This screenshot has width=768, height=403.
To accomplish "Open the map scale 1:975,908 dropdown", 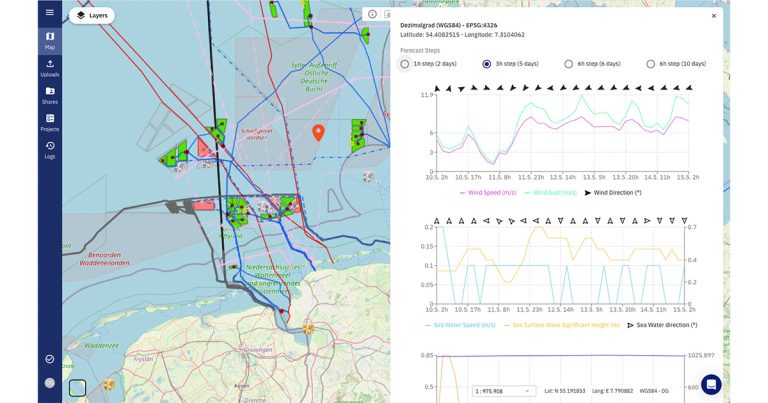I will click(x=502, y=391).
